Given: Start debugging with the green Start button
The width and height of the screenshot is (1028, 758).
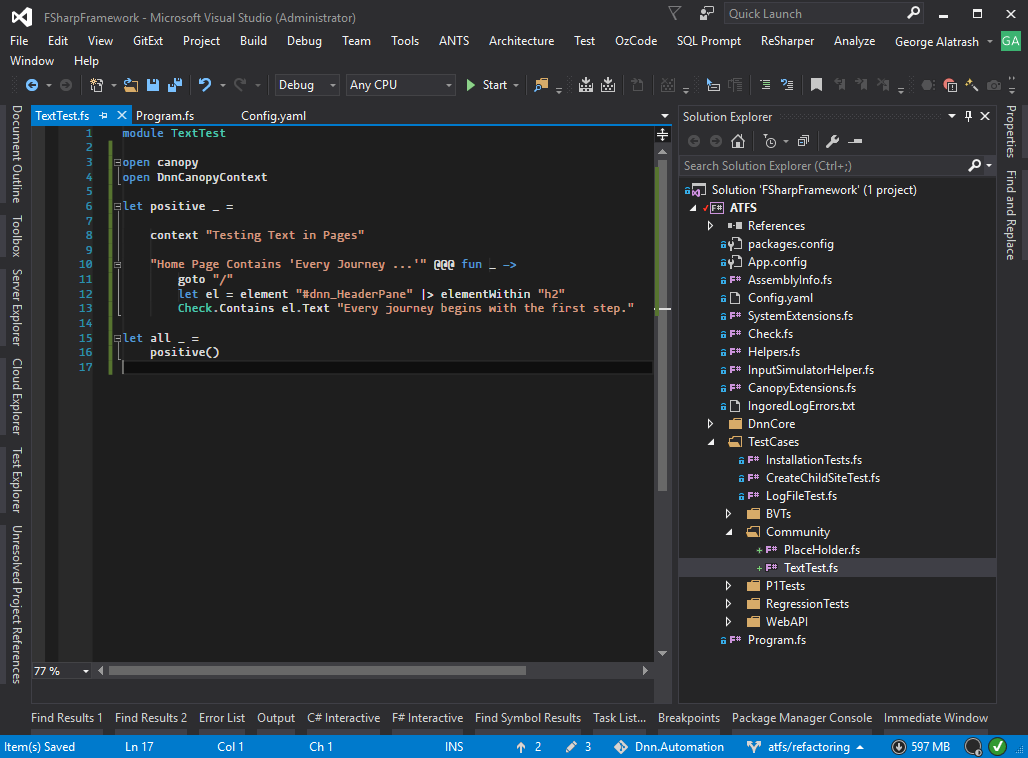Looking at the screenshot, I should pyautogui.click(x=487, y=85).
